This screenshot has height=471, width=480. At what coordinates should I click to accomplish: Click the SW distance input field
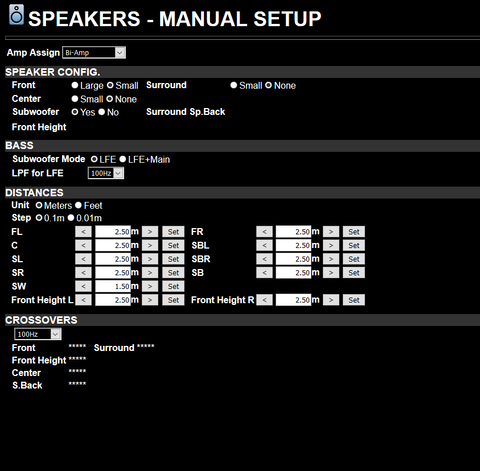click(113, 286)
